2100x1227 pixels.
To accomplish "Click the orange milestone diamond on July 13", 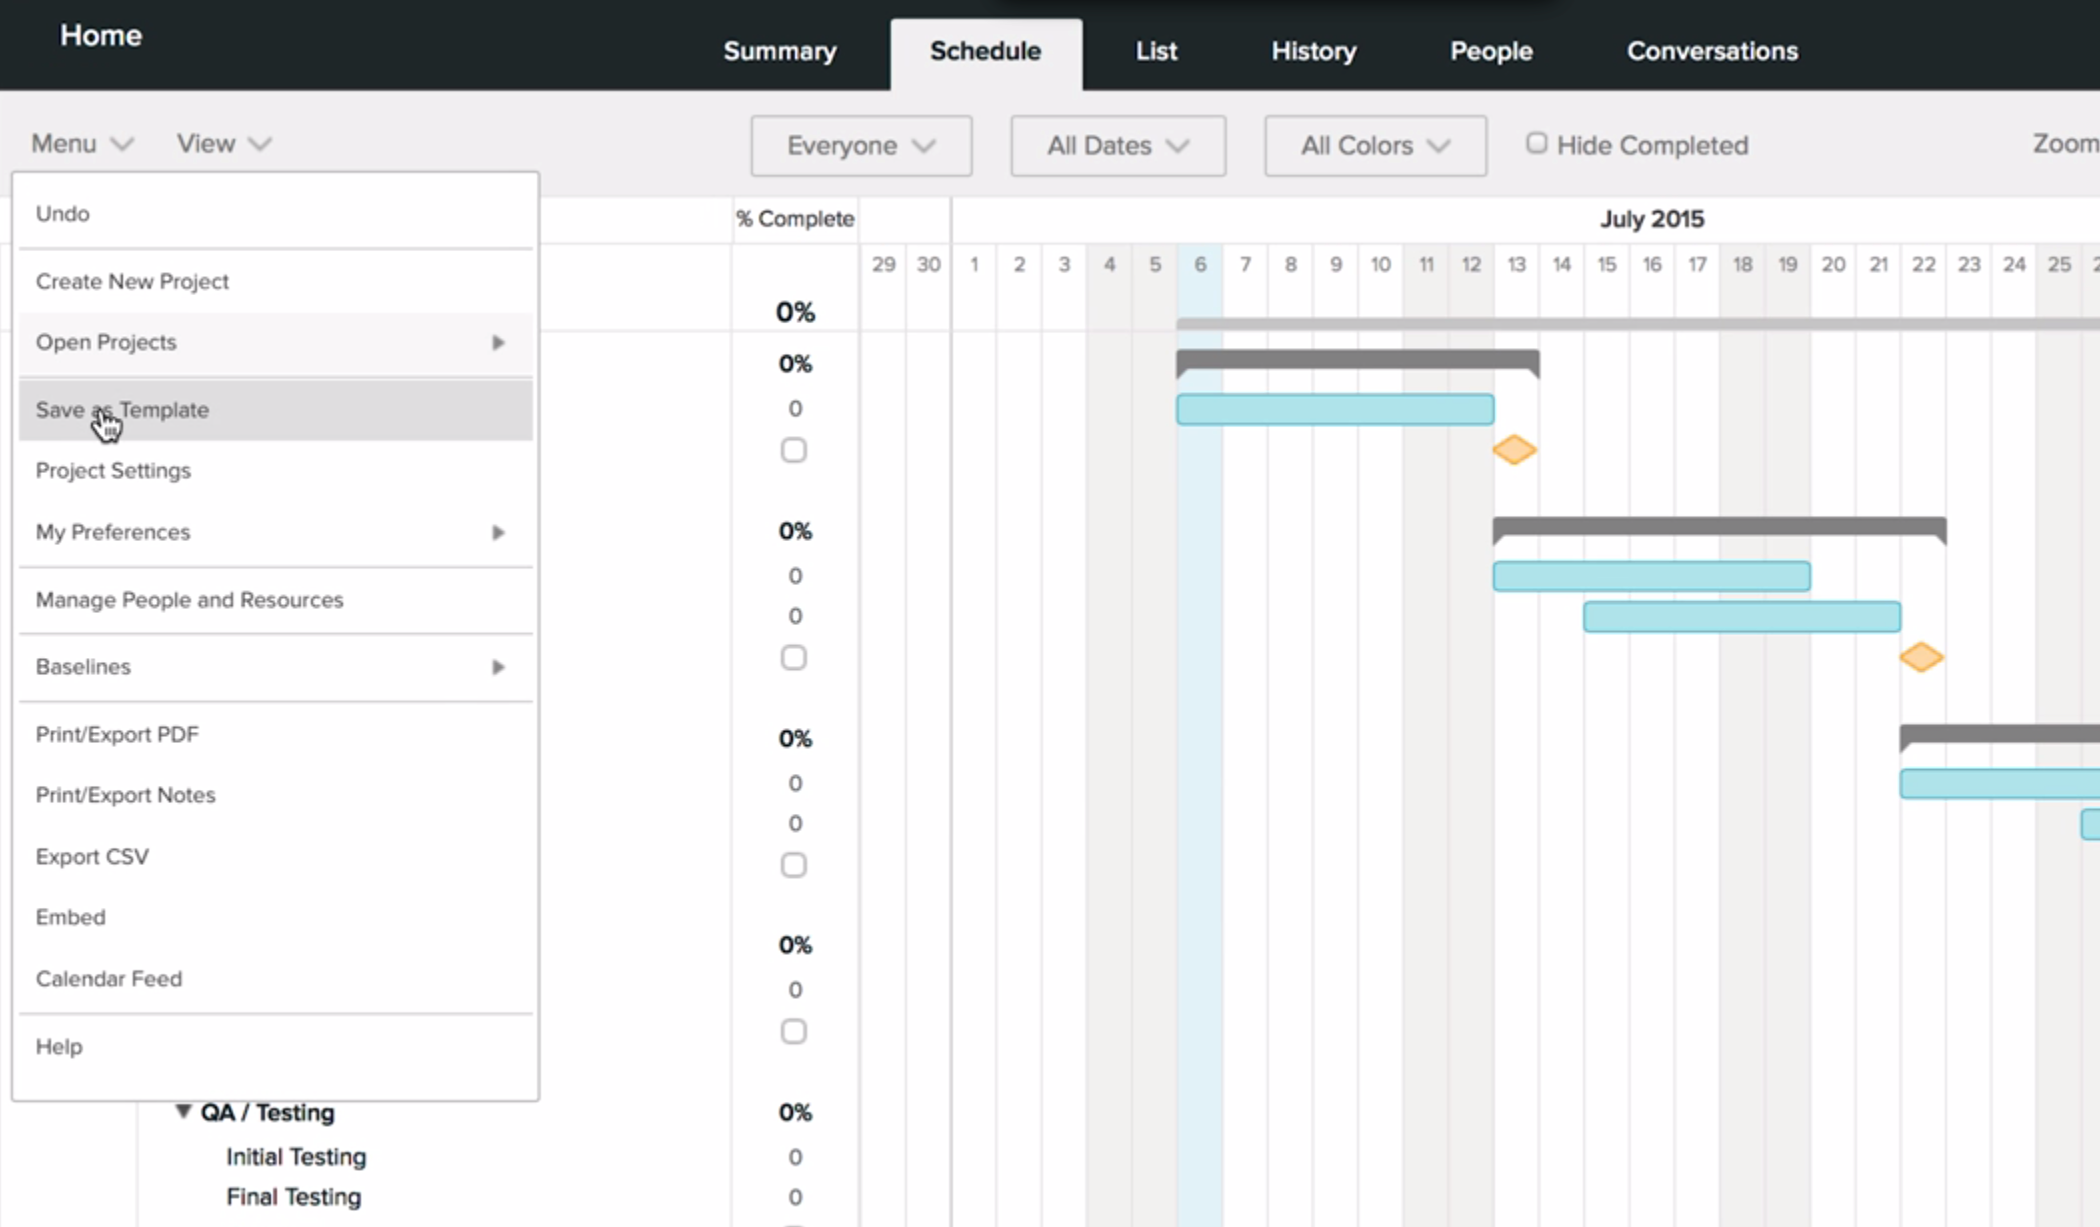I will tap(1514, 450).
